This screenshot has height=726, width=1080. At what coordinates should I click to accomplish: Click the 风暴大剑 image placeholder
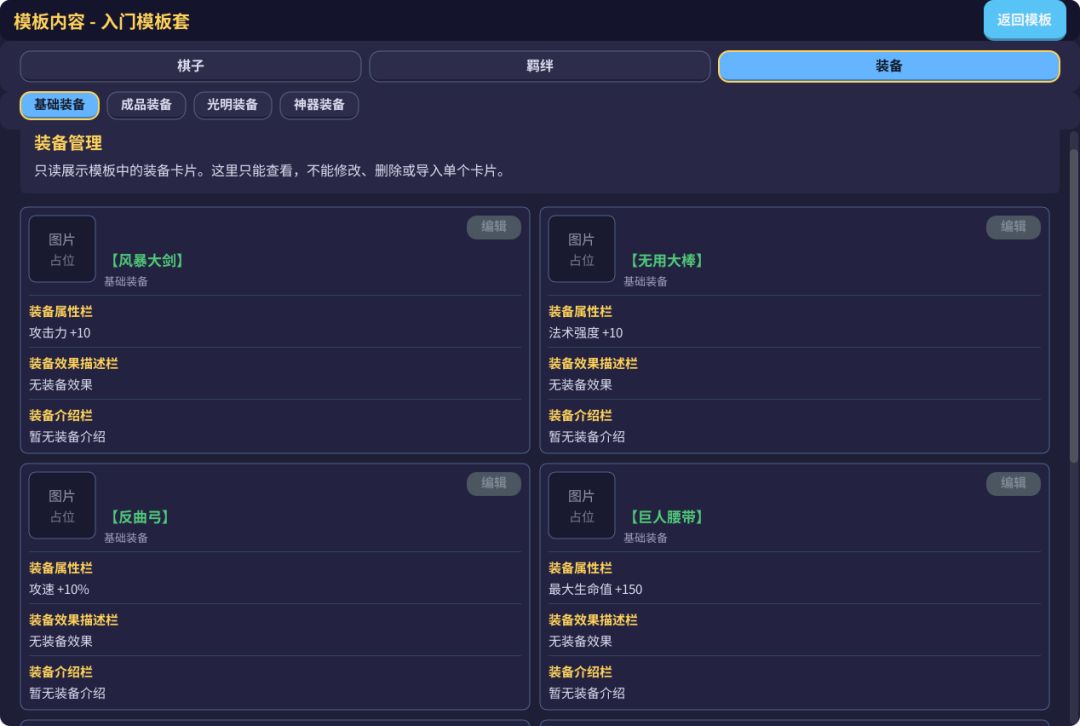coord(62,249)
